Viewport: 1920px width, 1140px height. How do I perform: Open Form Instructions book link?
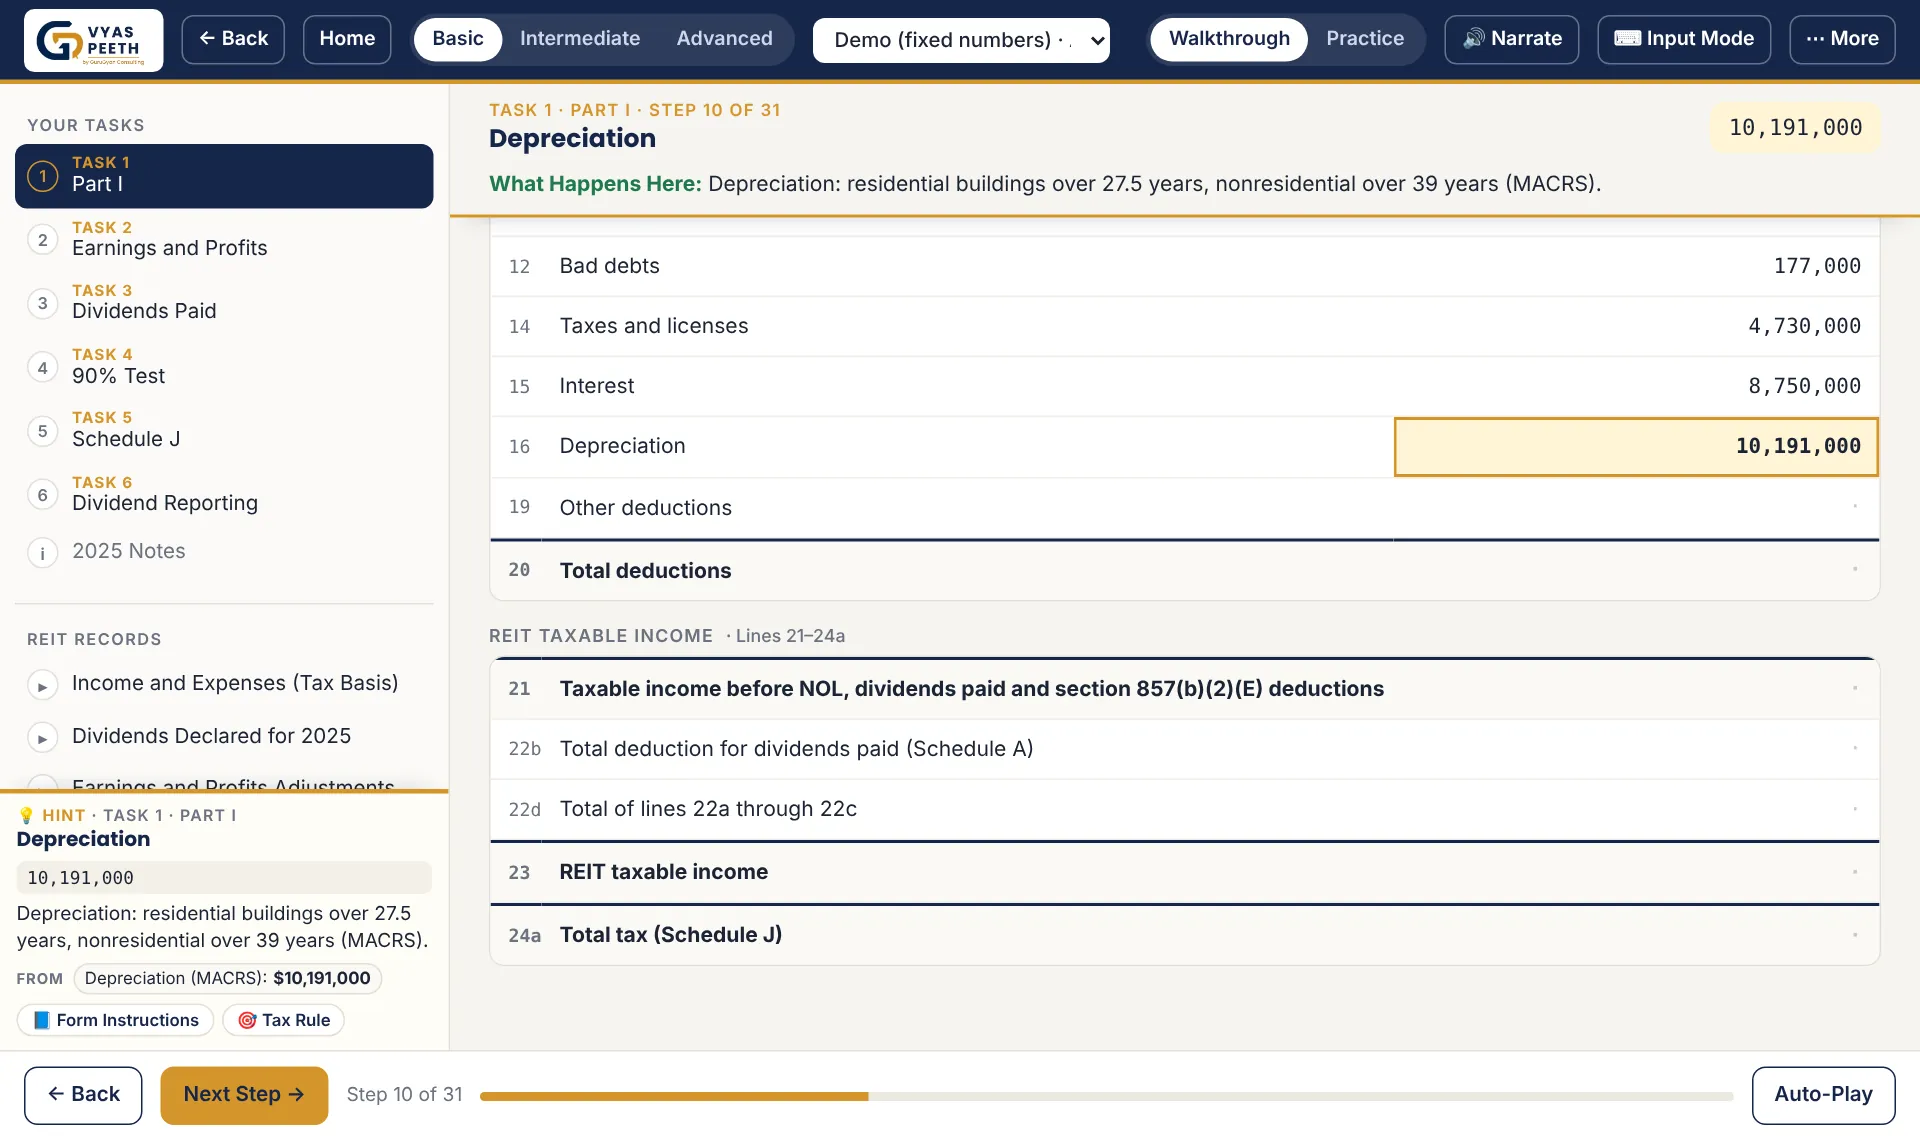(116, 1020)
